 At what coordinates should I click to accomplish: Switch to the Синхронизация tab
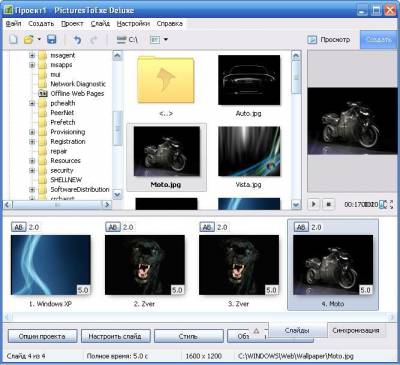click(x=356, y=331)
